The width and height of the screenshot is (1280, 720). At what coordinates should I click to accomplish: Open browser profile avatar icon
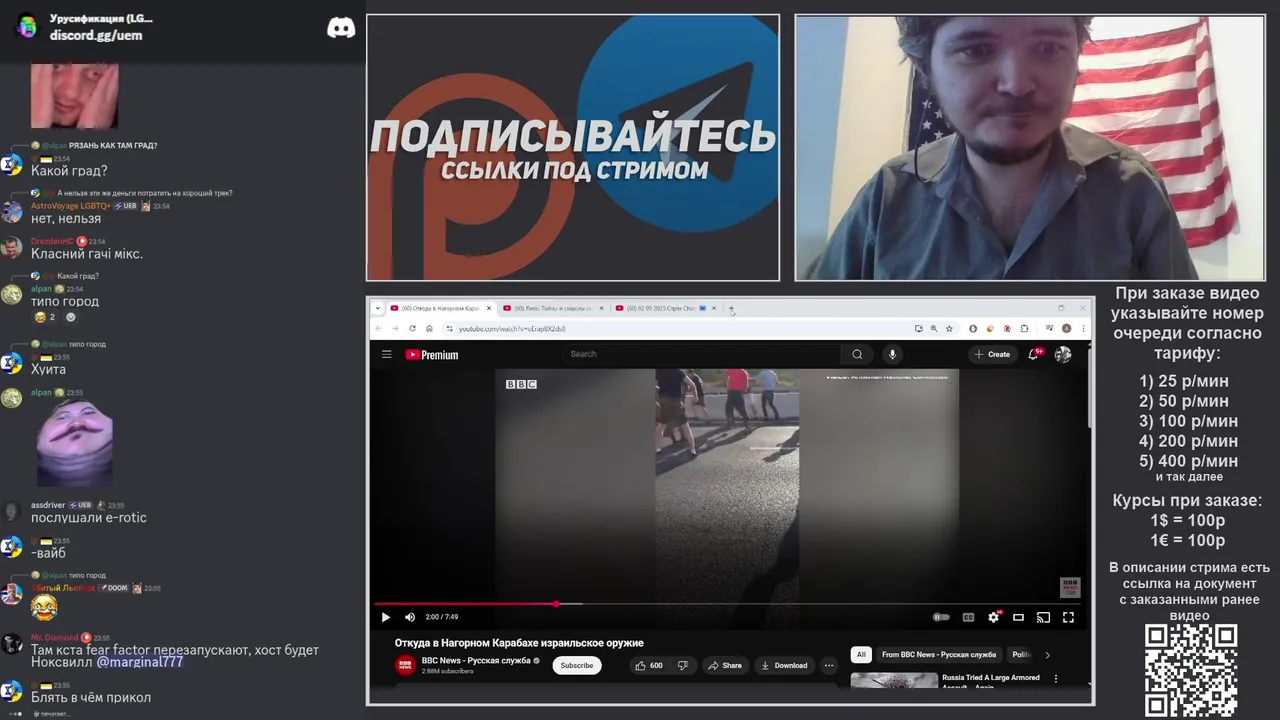click(1067, 328)
